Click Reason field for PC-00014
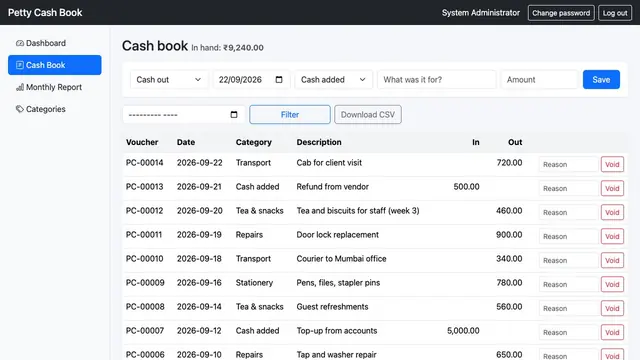Image resolution: width=640 pixels, height=360 pixels. [x=568, y=164]
